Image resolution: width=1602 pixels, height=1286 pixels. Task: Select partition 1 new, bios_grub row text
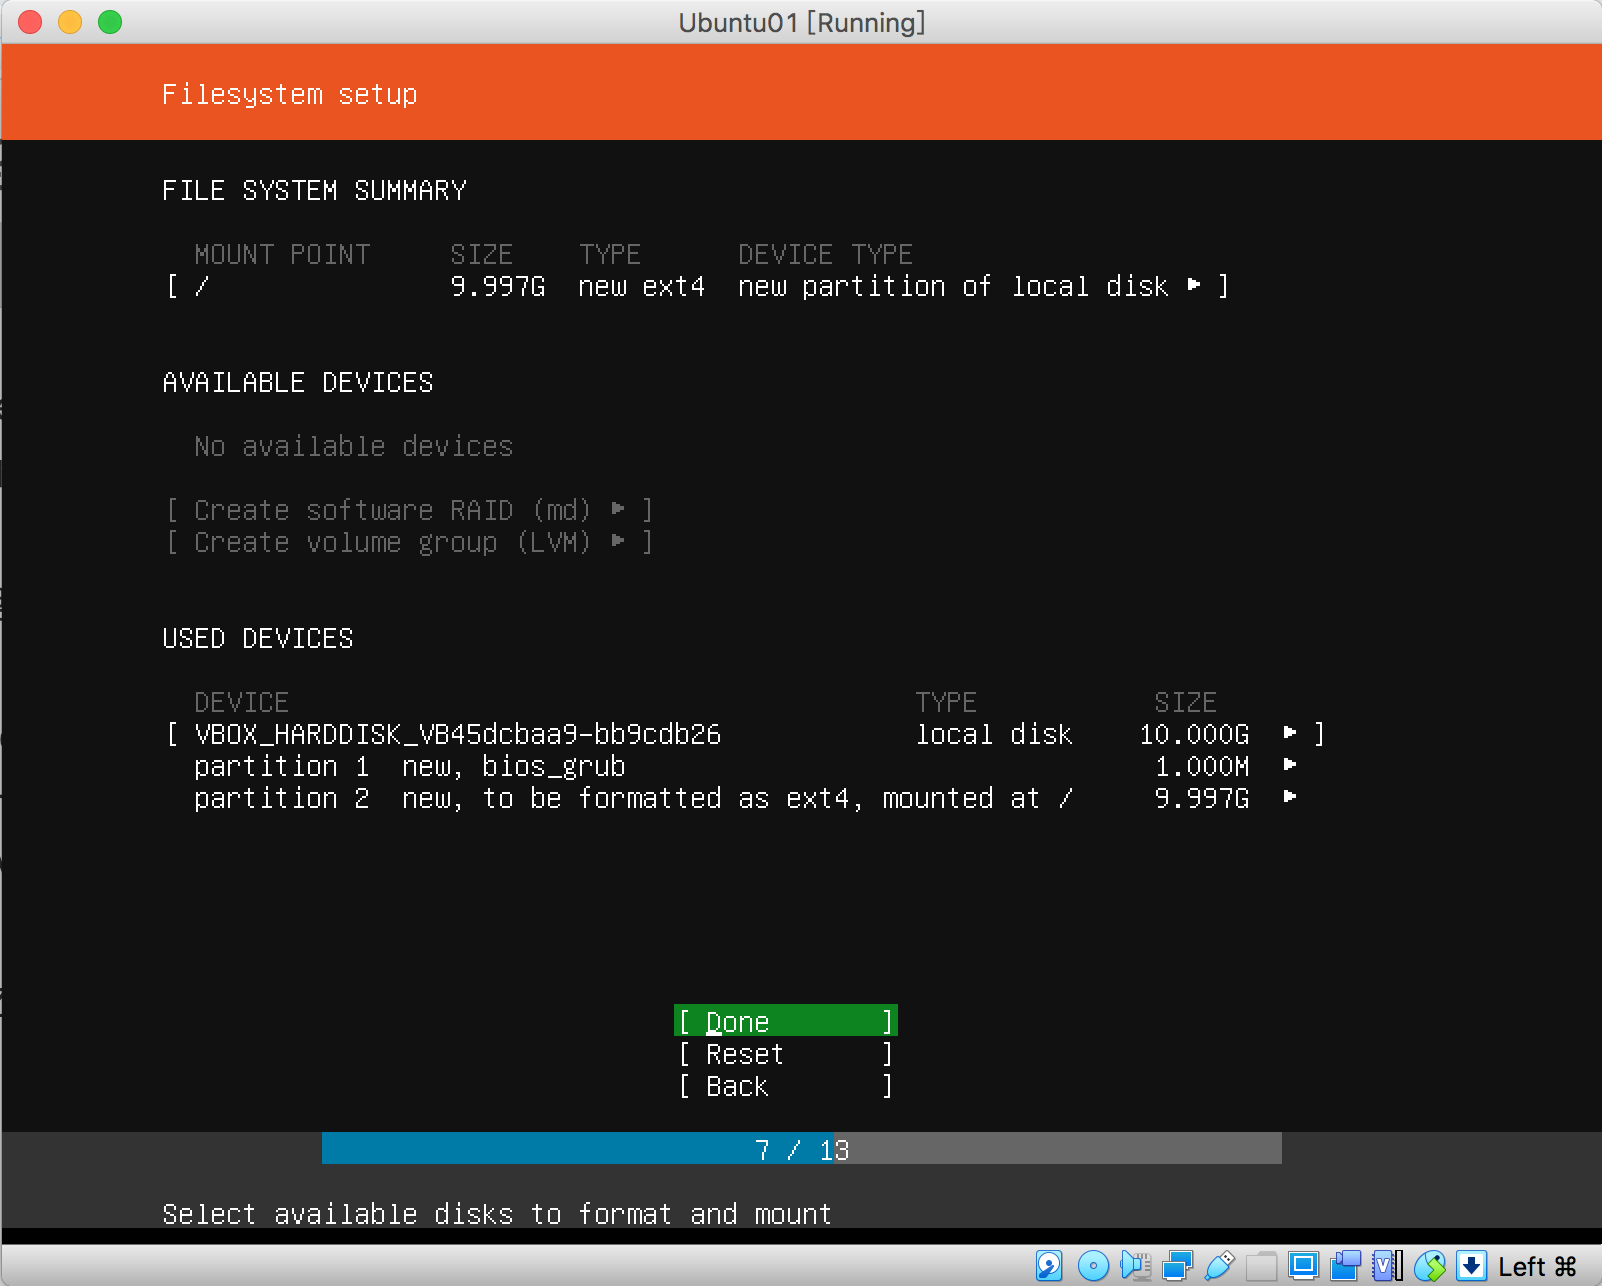pyautogui.click(x=410, y=766)
